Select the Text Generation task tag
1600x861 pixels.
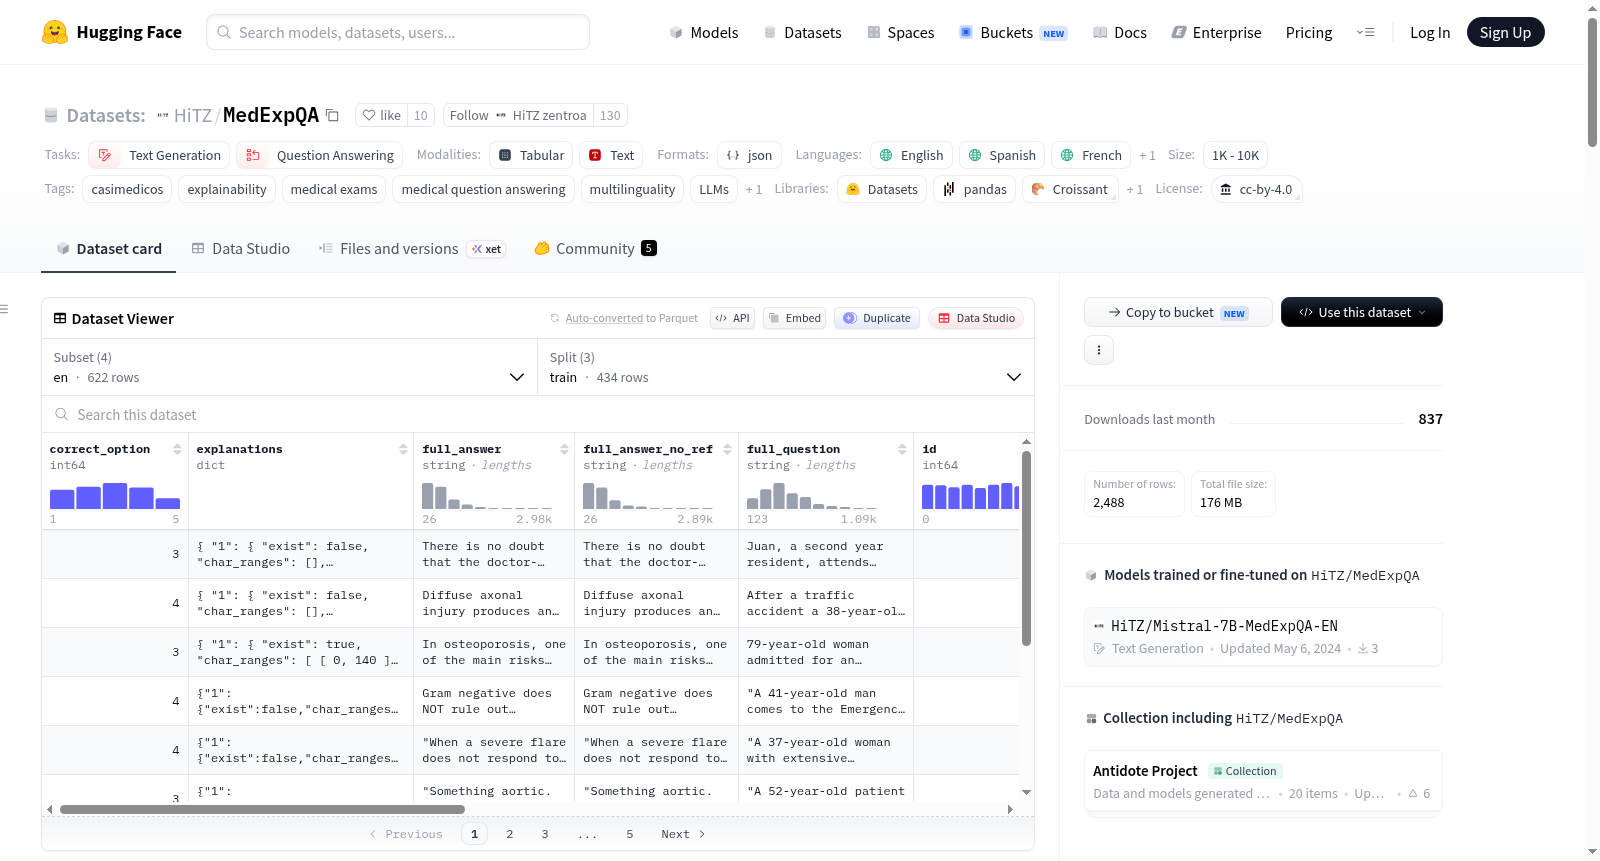tap(160, 155)
